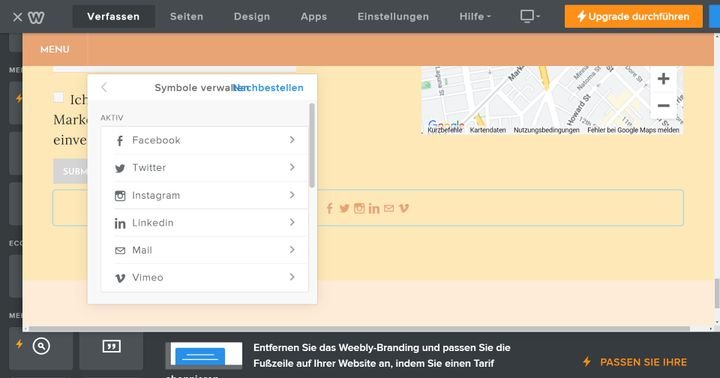Select the block quote element icon

coord(112,346)
